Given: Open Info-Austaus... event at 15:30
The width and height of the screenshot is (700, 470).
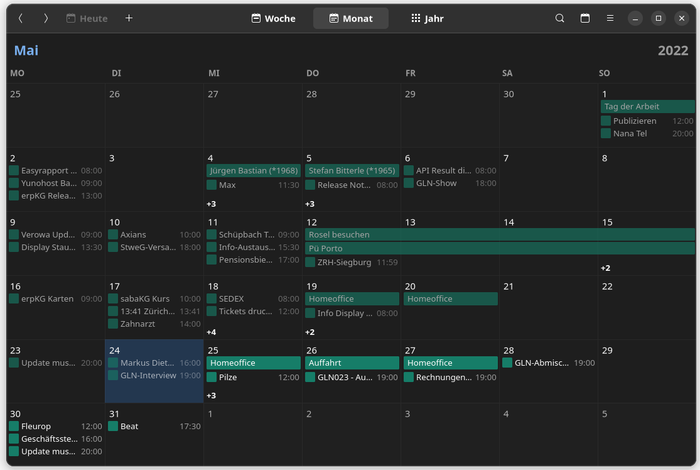Looking at the screenshot, I should pyautogui.click(x=253, y=247).
